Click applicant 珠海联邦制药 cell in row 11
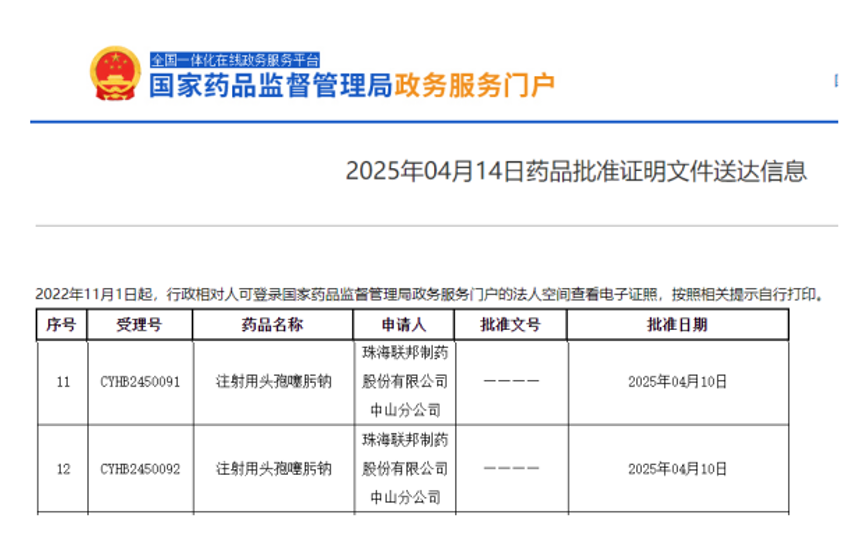844x535 pixels. (405, 382)
